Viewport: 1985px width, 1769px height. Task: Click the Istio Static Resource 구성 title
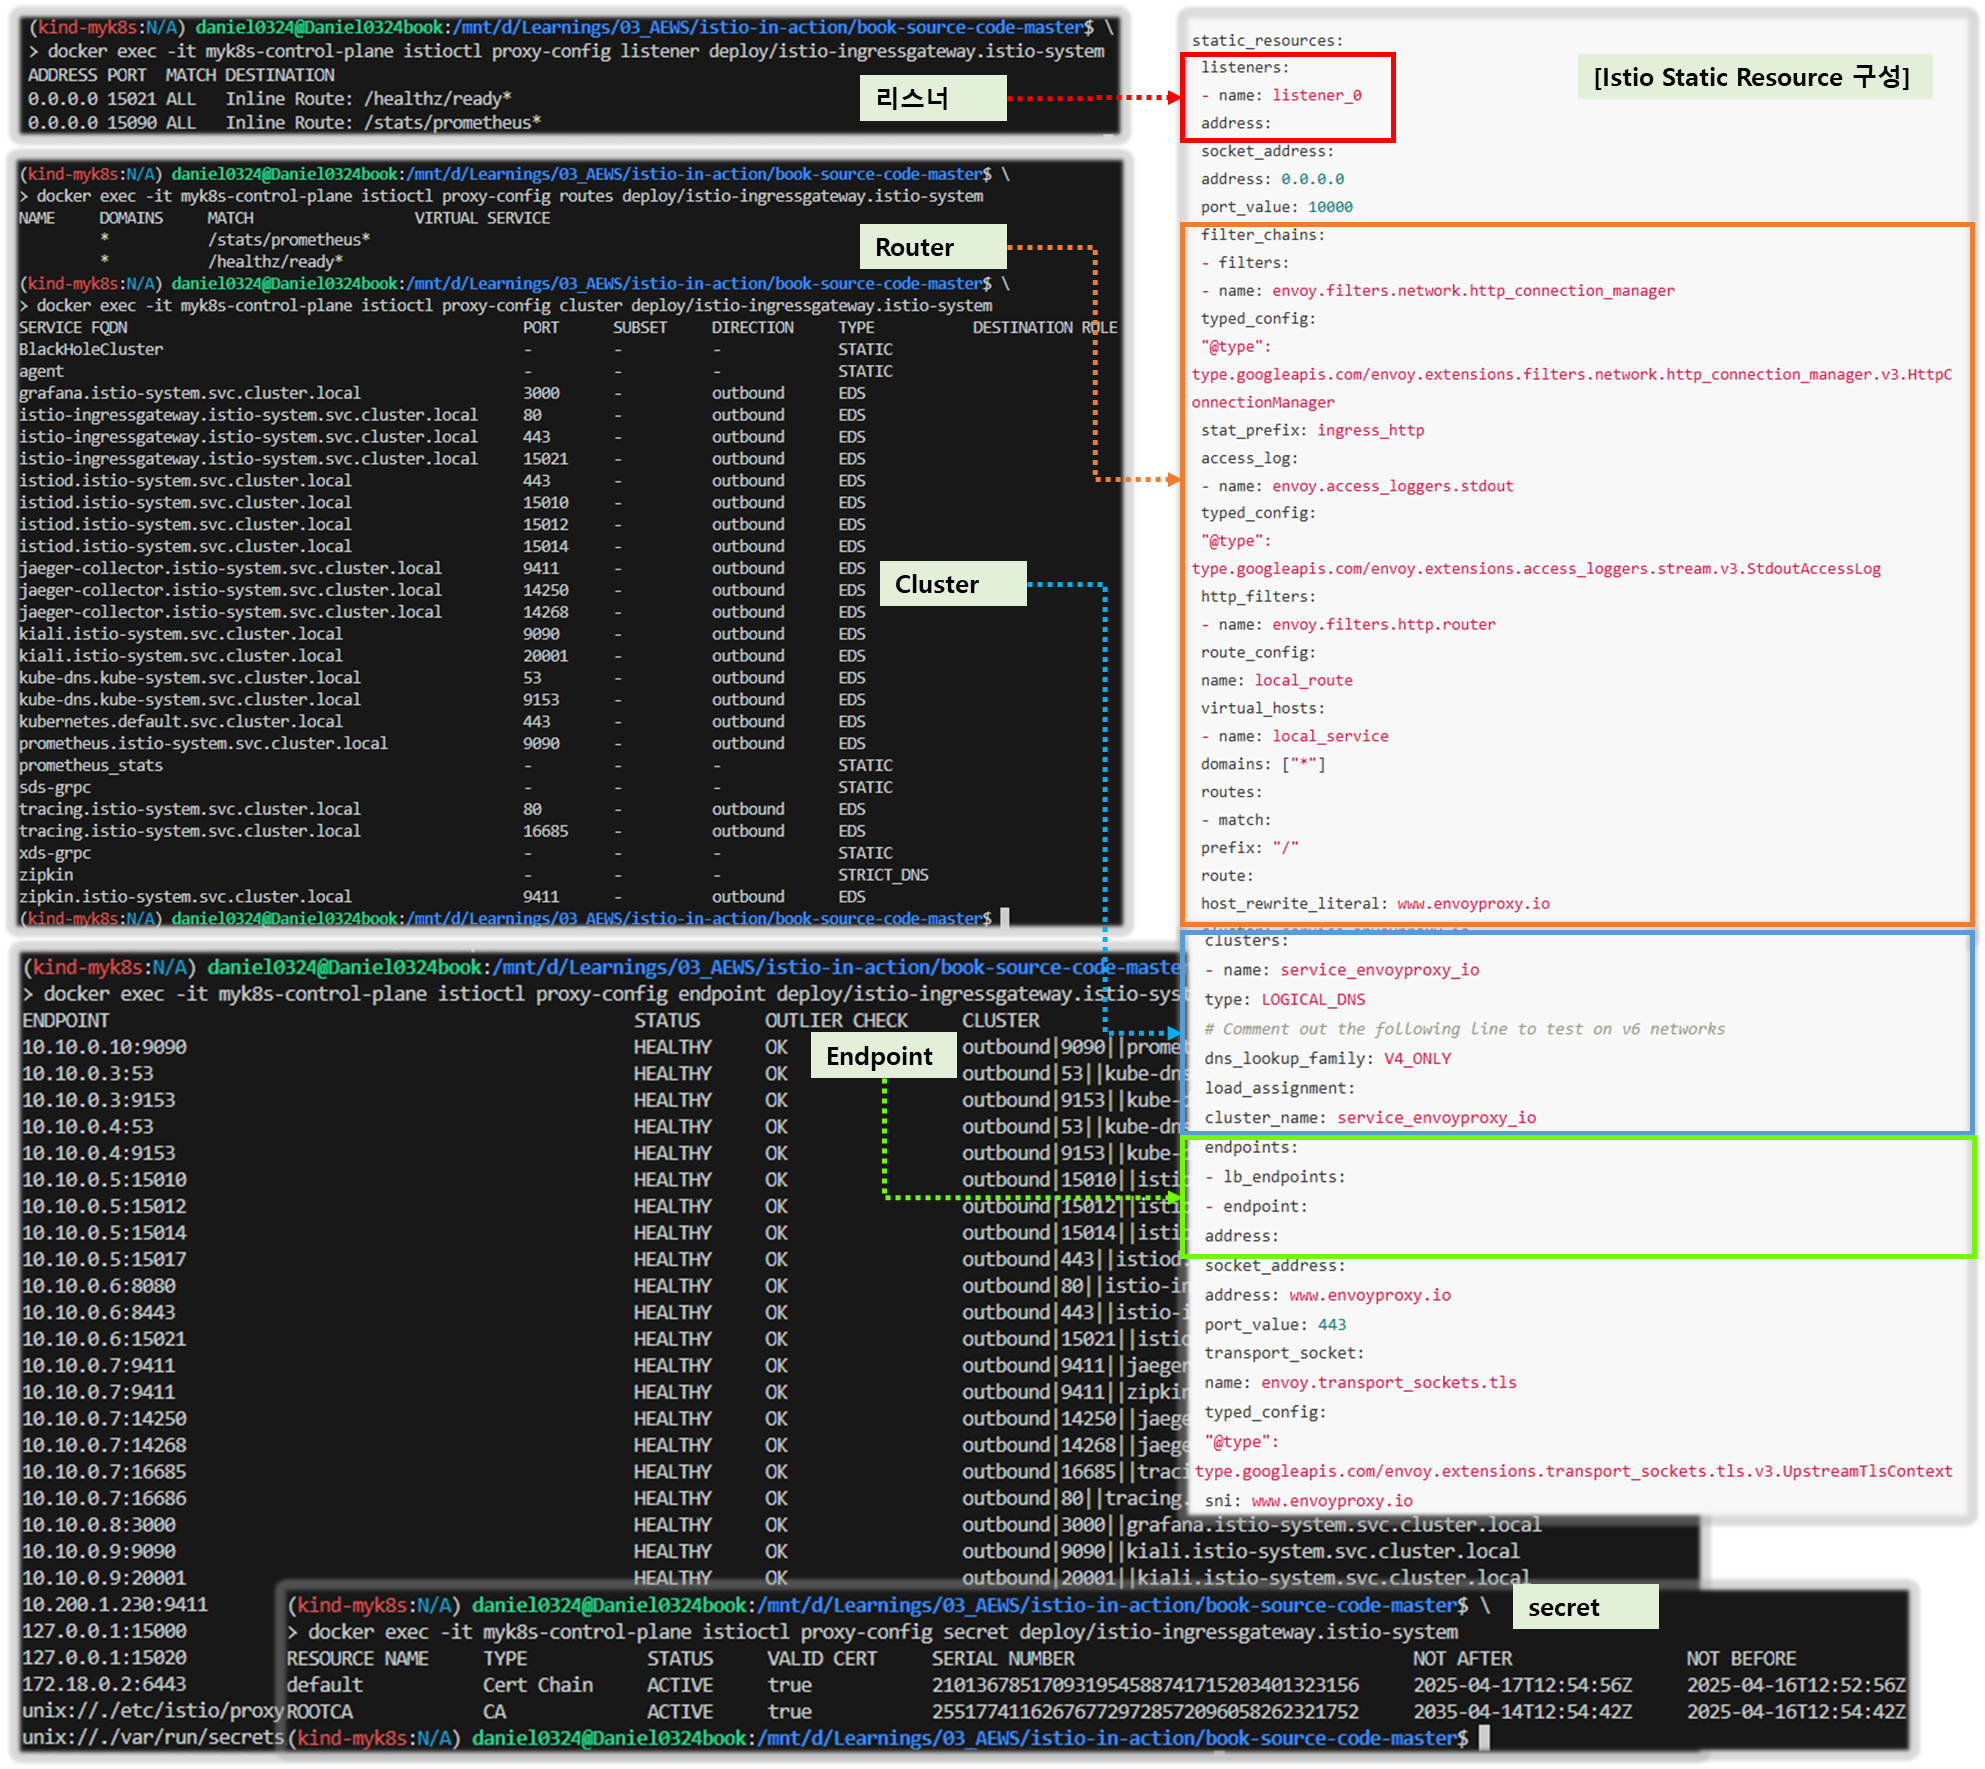(x=1752, y=77)
